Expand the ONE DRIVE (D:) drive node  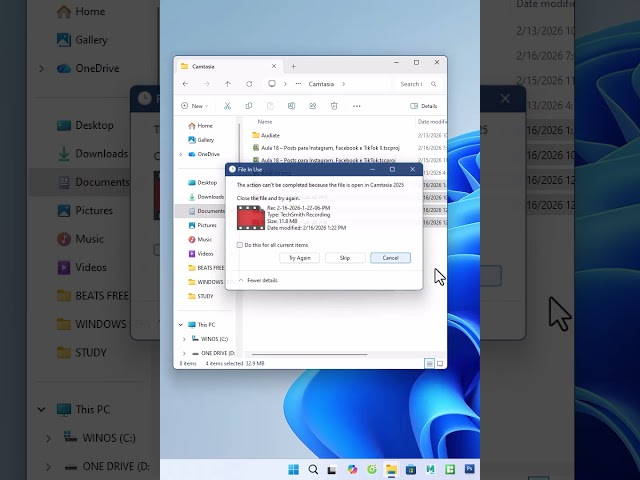pos(184,353)
